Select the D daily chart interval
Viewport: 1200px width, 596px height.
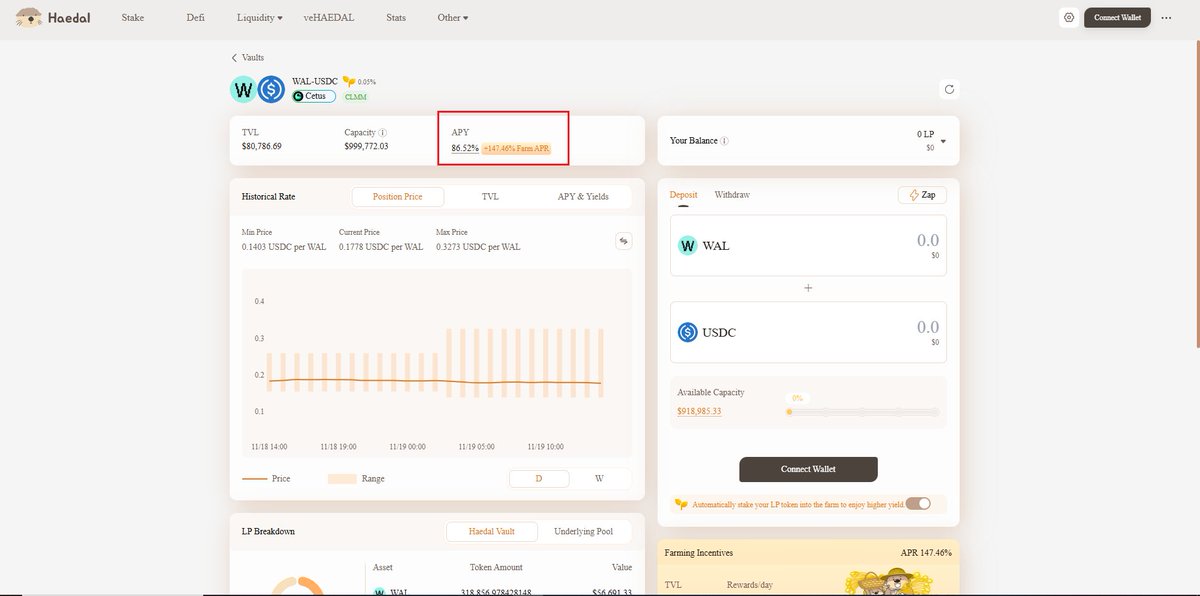click(539, 478)
